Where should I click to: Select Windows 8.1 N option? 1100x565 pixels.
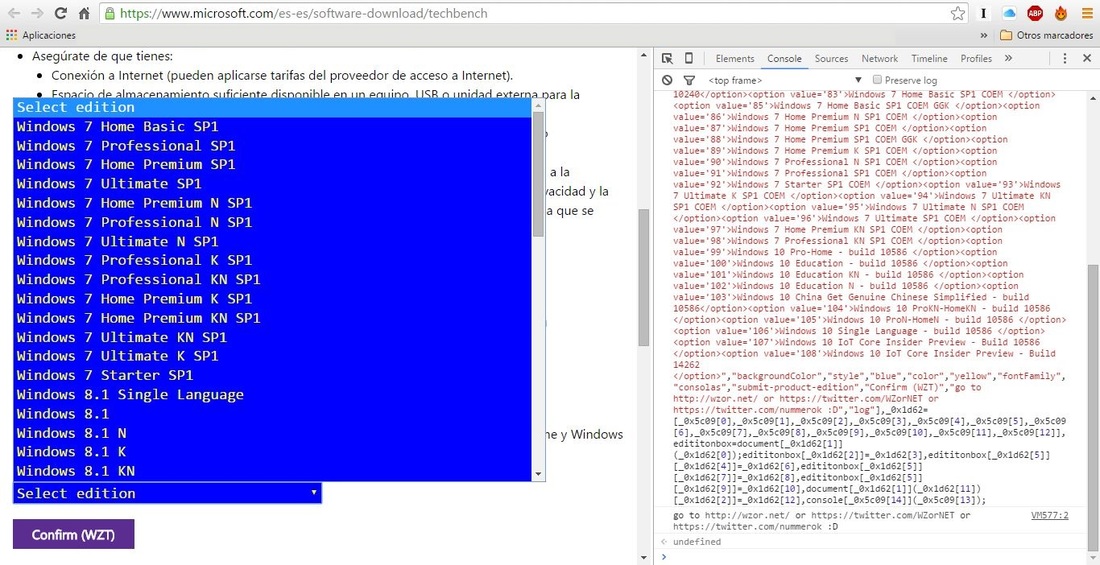[273, 432]
